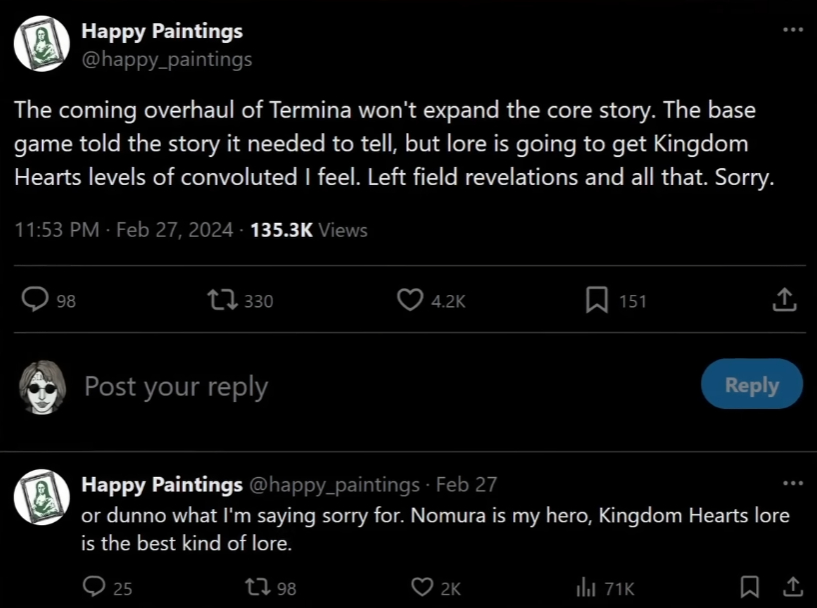The height and width of the screenshot is (608, 817).
Task: Open the Feb 27 timestamp on reply
Action: click(467, 485)
